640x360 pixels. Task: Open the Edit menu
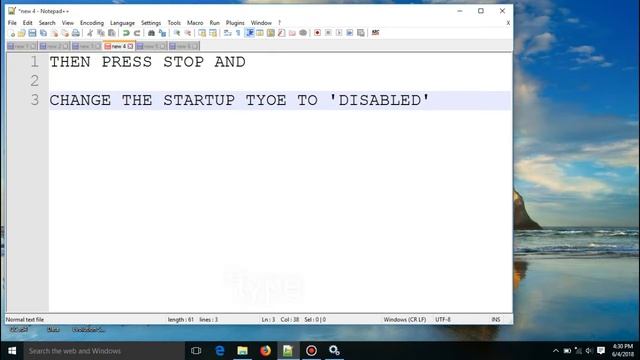[27, 23]
